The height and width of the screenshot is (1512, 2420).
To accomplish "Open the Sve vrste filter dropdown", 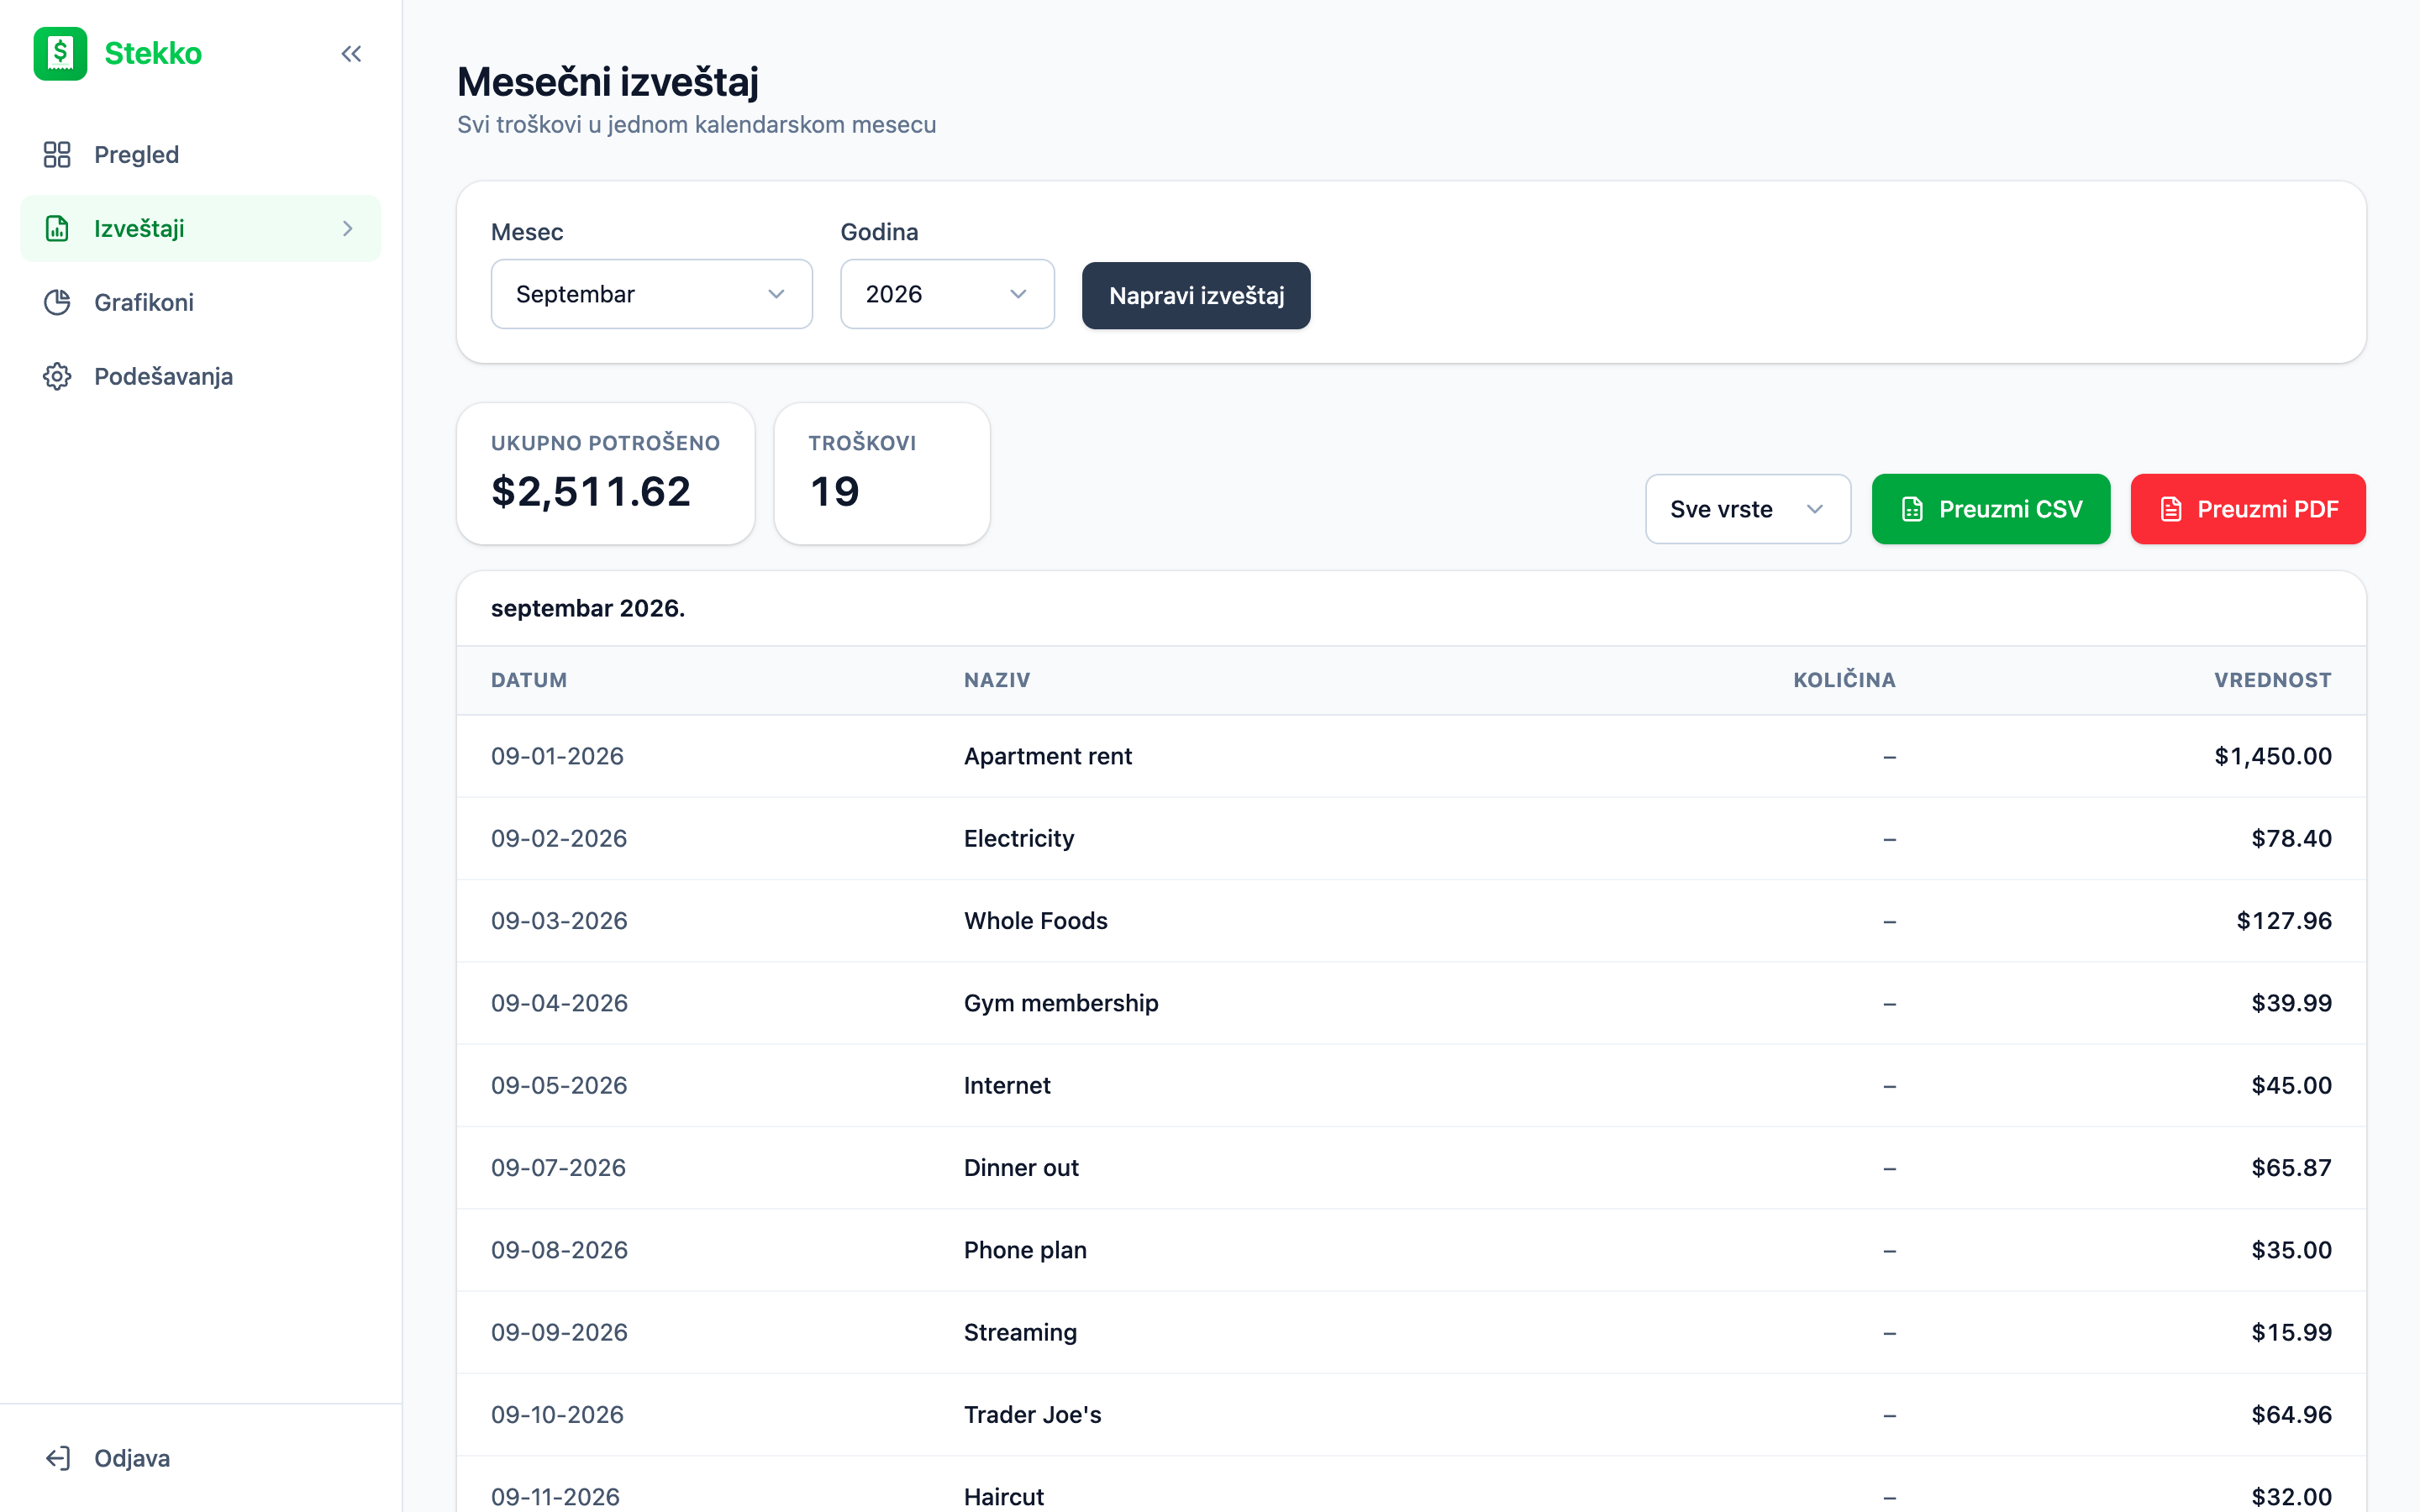I will pos(1748,509).
